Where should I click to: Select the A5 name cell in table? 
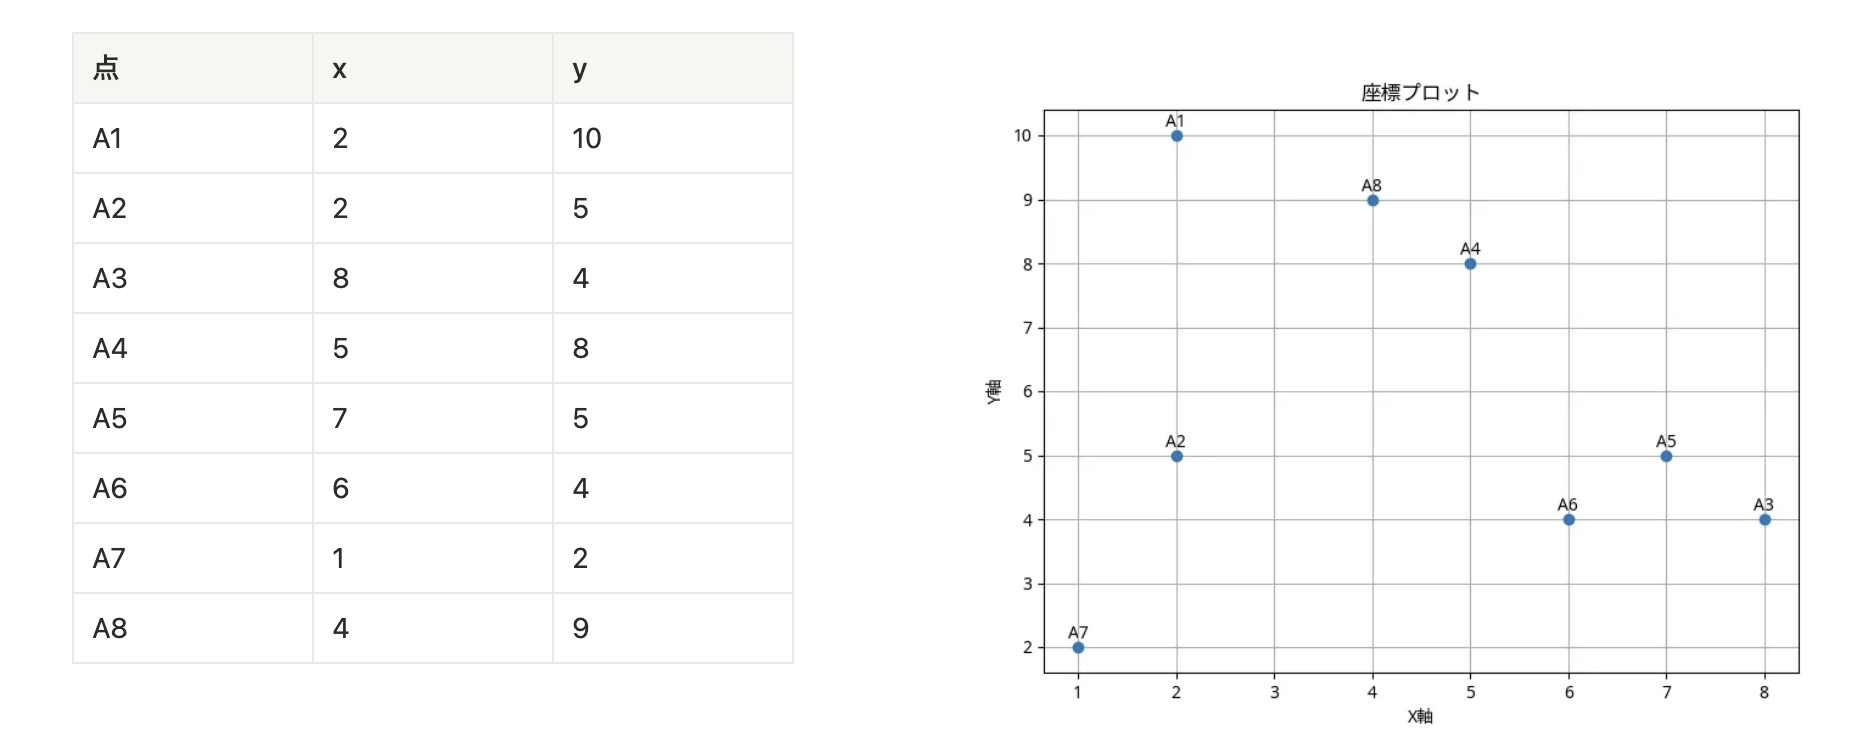tap(110, 419)
